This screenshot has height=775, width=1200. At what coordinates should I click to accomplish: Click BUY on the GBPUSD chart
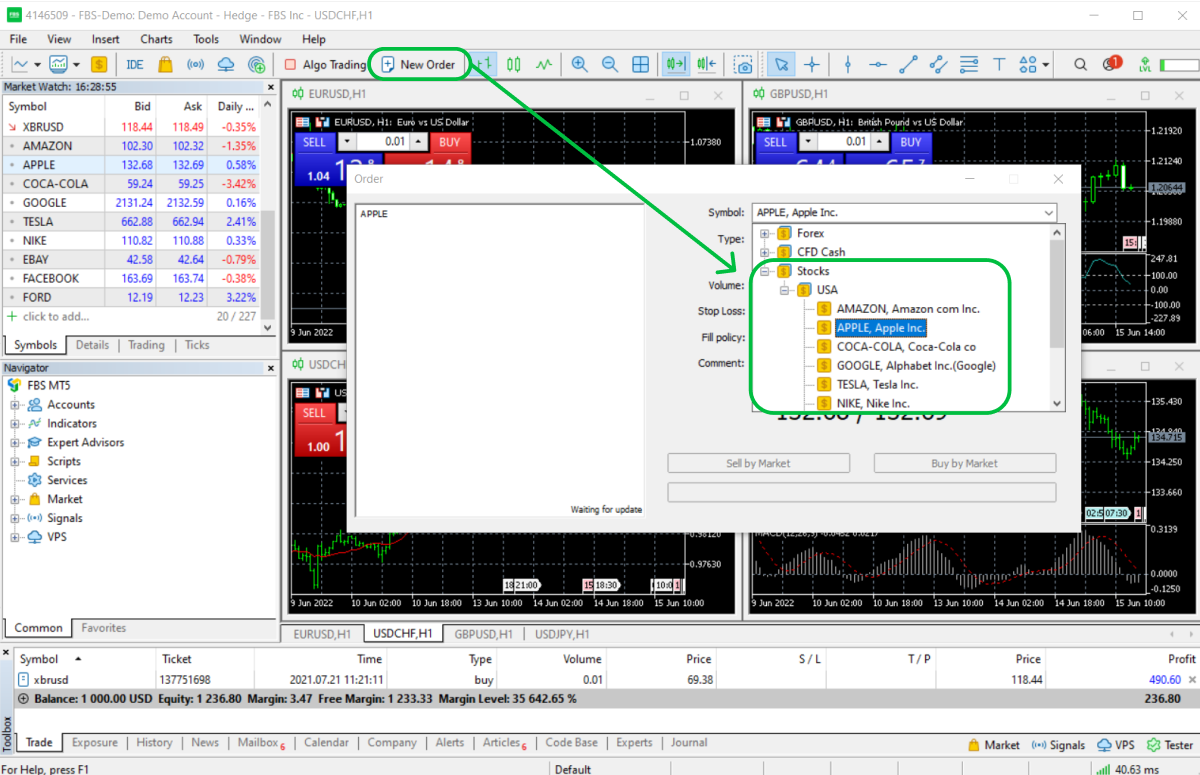pyautogui.click(x=911, y=142)
